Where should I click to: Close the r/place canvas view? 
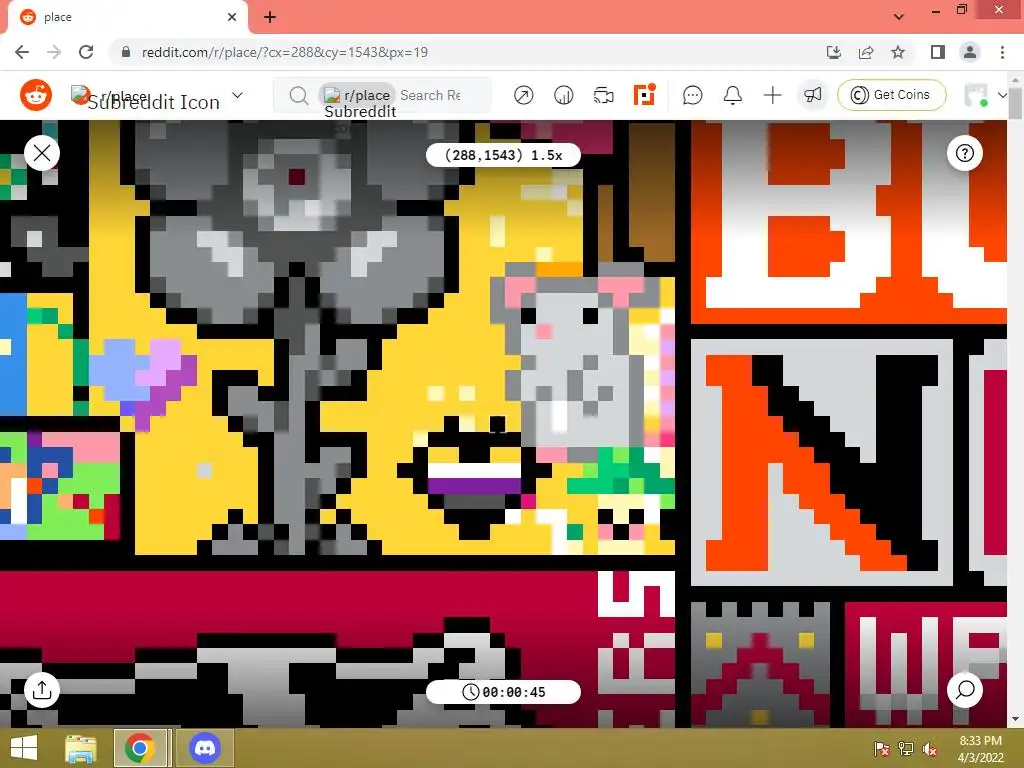click(x=42, y=153)
